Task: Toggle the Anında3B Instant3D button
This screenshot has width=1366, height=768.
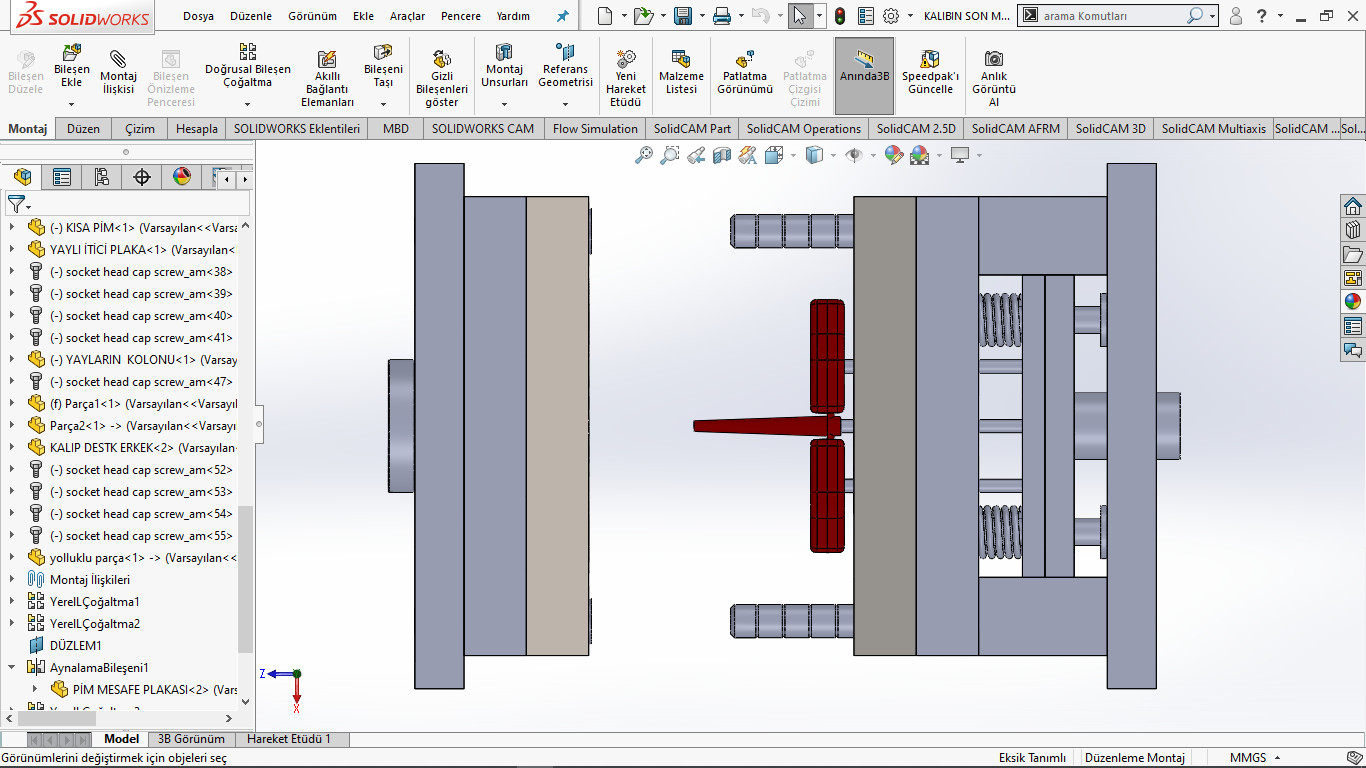Action: [865, 76]
